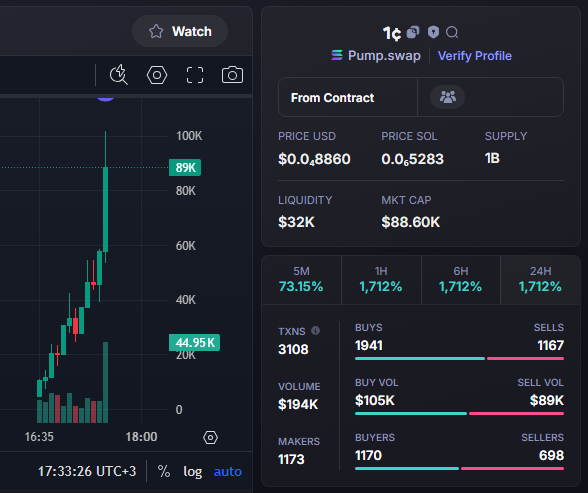Viewport: 588px width, 493px height.
Task: Click the Verify Profile link
Action: (475, 56)
